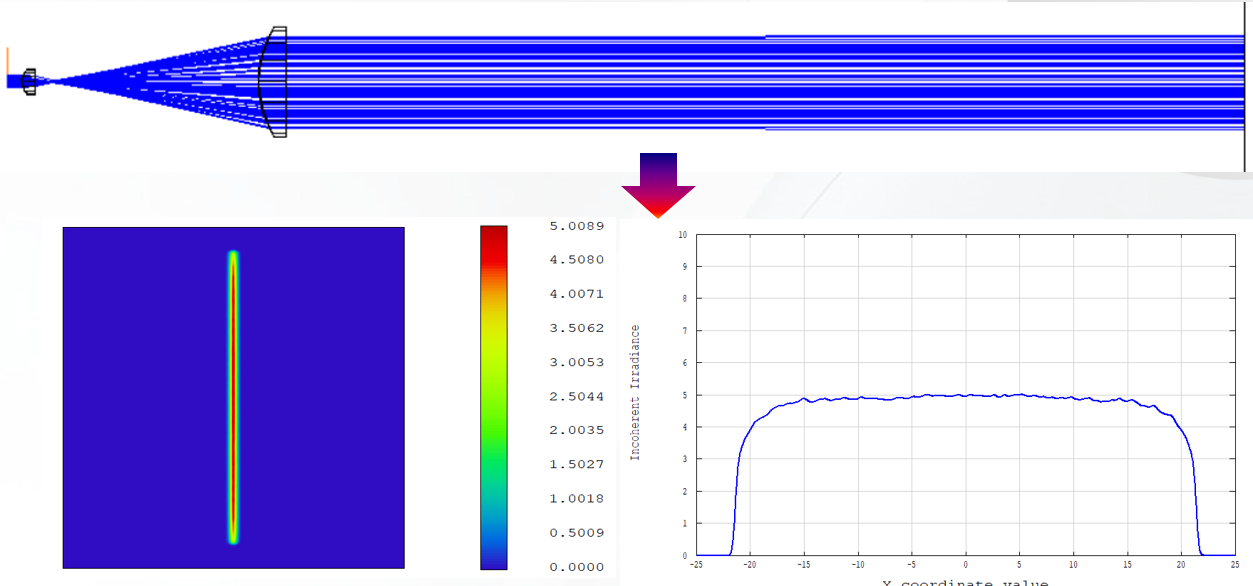This screenshot has height=586, width=1253.
Task: Click the X coordinate value axis label
Action: [x=965, y=582]
